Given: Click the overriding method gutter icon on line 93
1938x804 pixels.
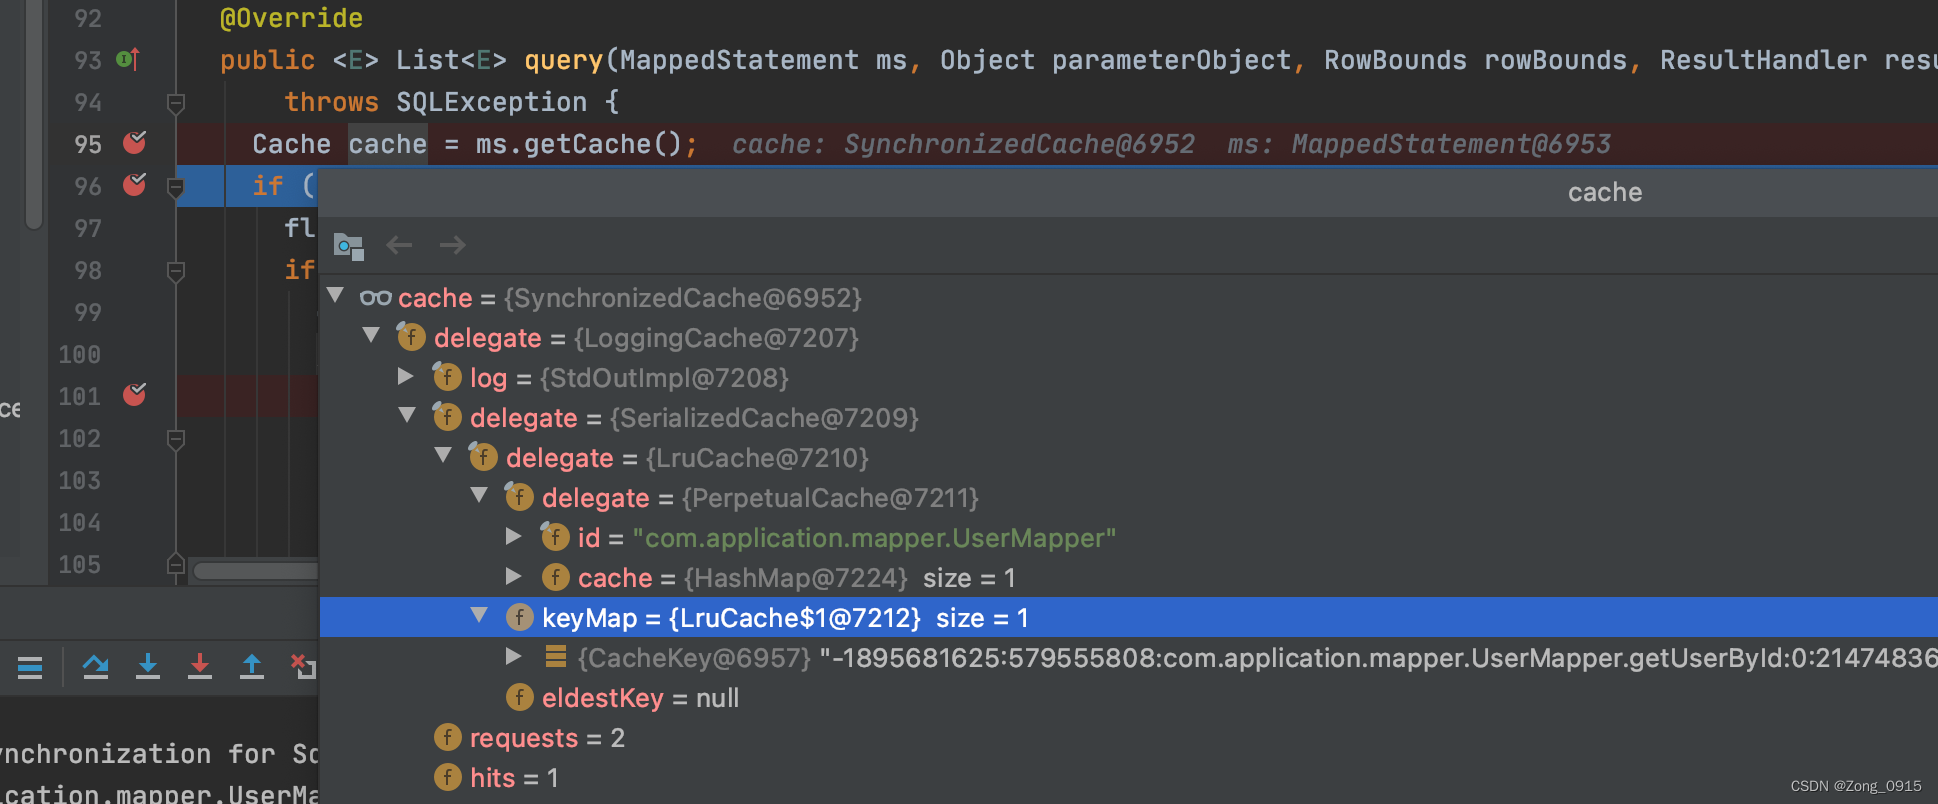Looking at the screenshot, I should tap(127, 59).
